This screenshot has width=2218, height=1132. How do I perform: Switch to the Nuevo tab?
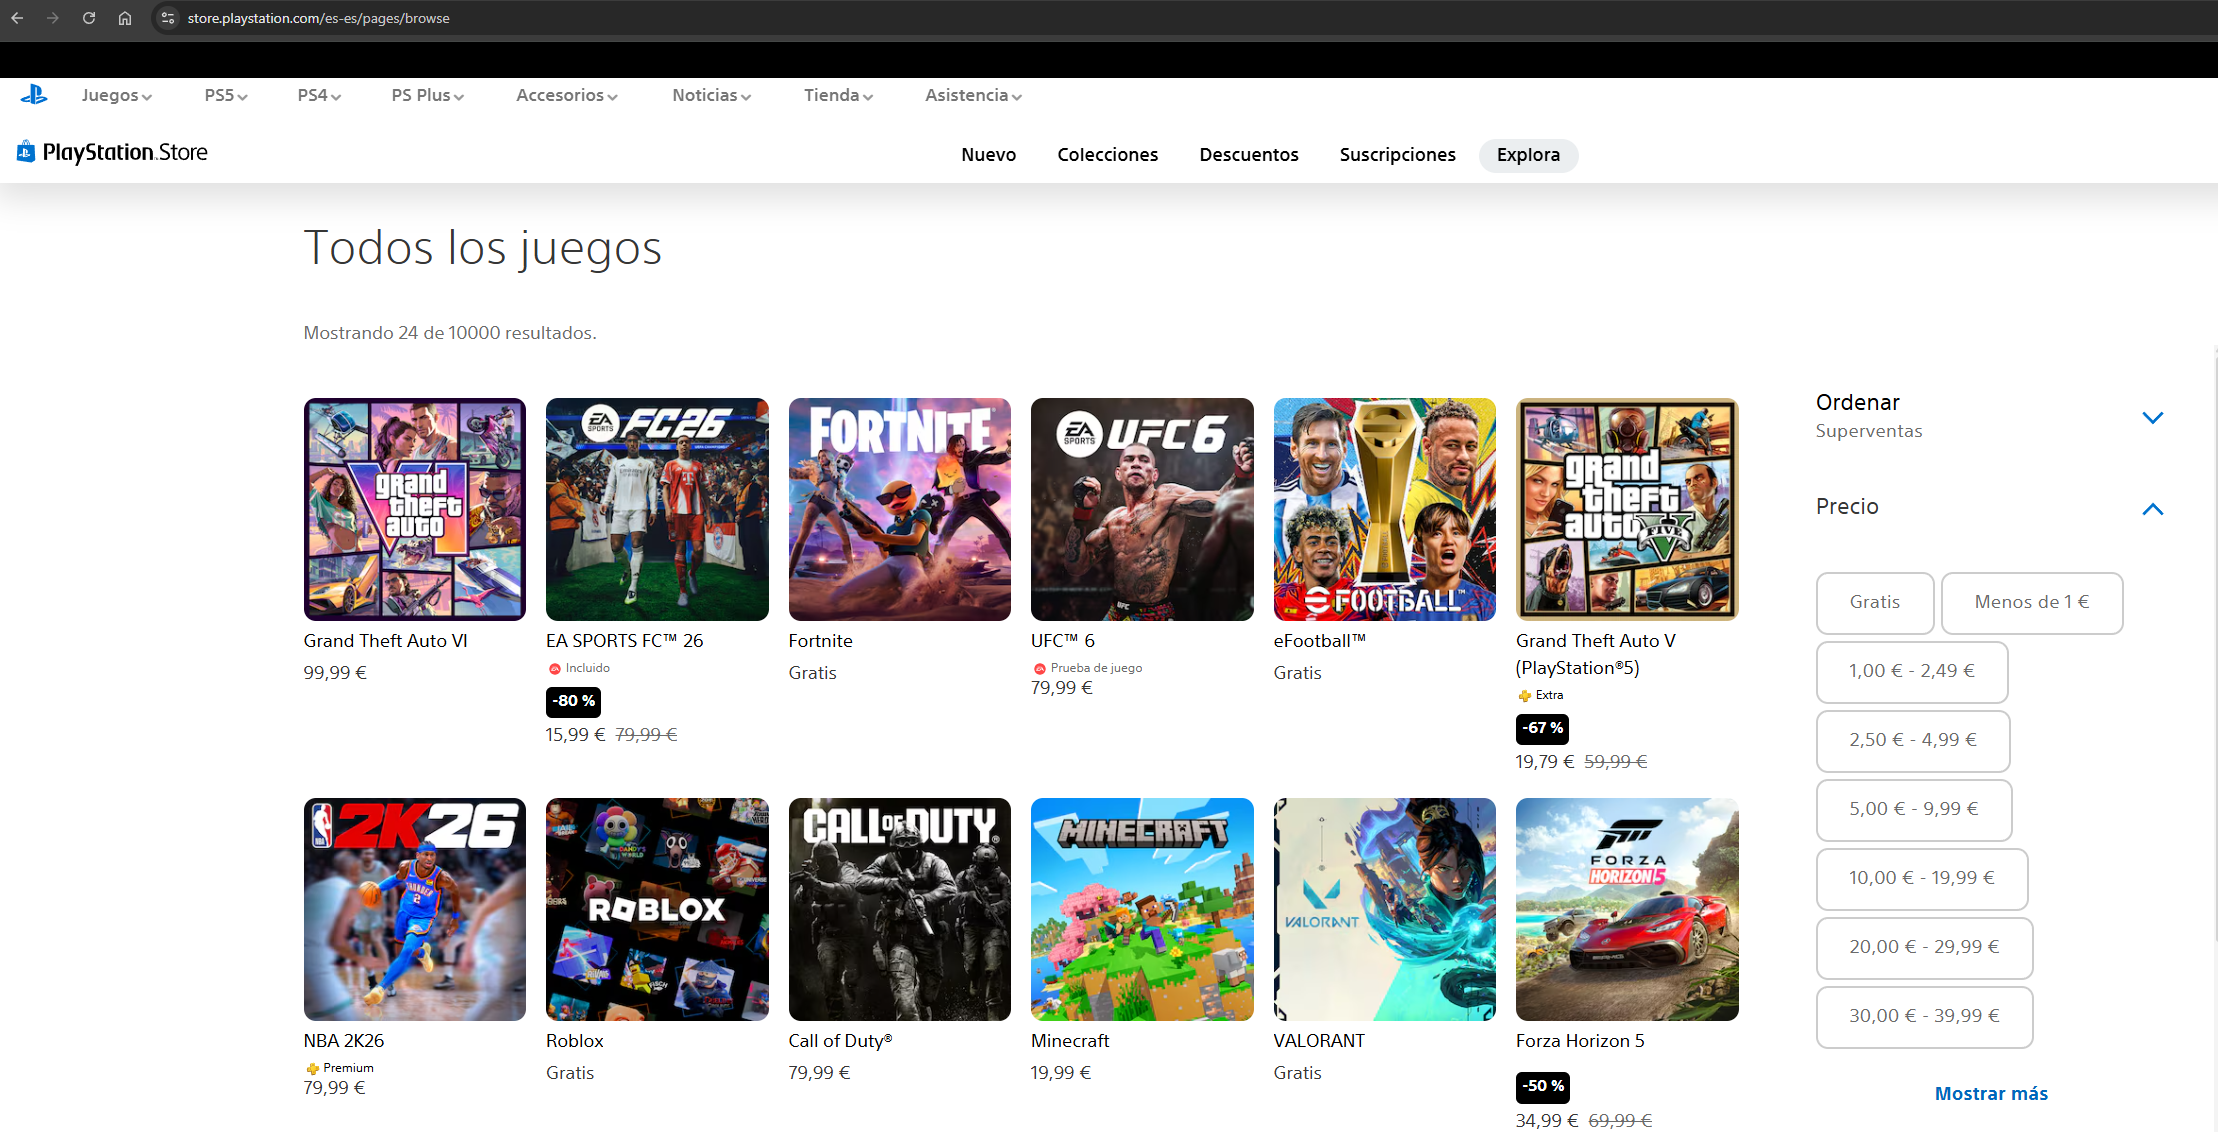point(989,155)
